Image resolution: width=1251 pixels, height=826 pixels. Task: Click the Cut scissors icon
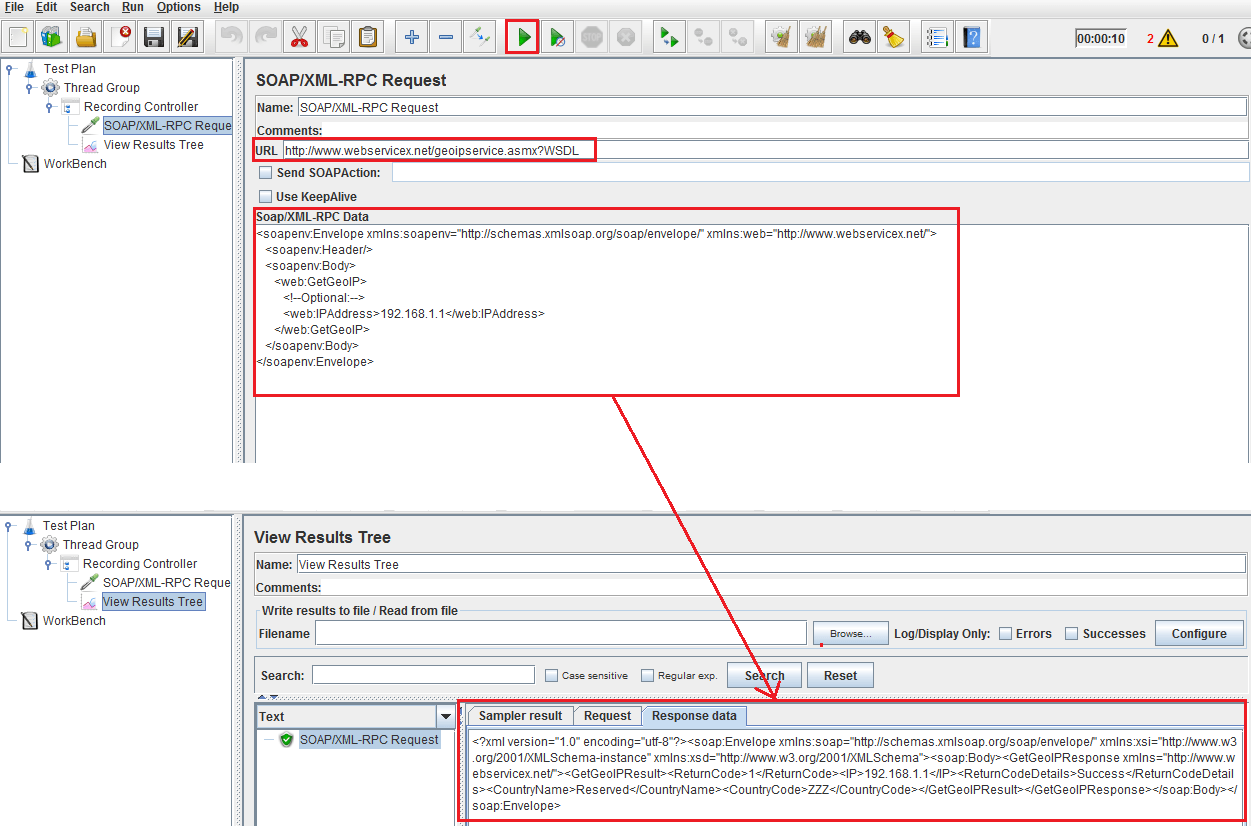[298, 38]
